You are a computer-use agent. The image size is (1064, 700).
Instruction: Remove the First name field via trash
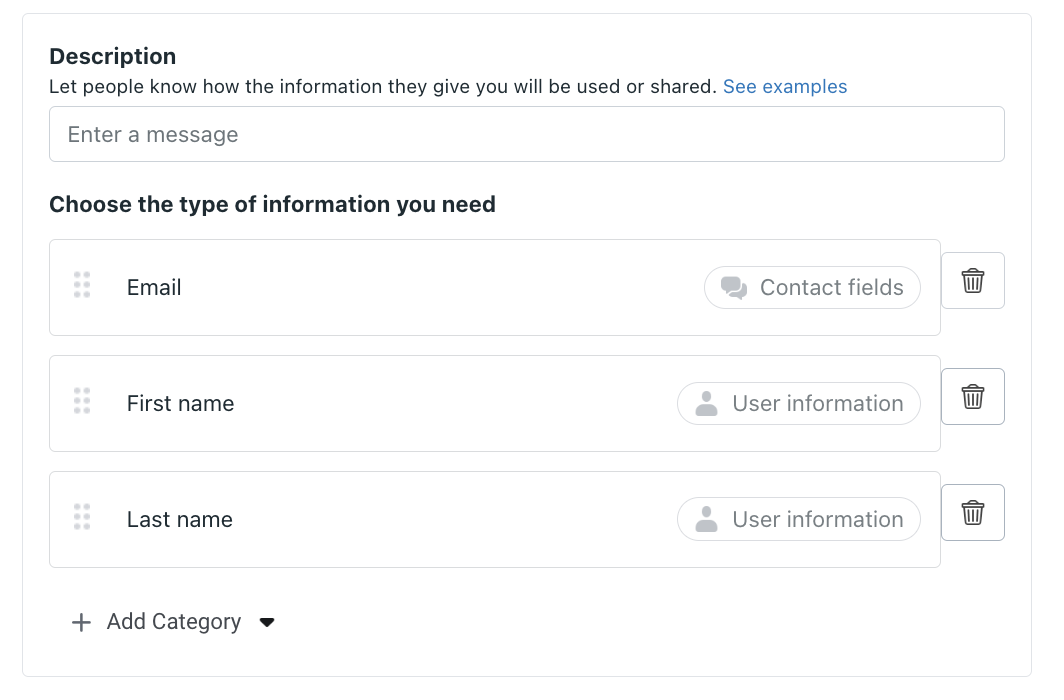click(973, 397)
